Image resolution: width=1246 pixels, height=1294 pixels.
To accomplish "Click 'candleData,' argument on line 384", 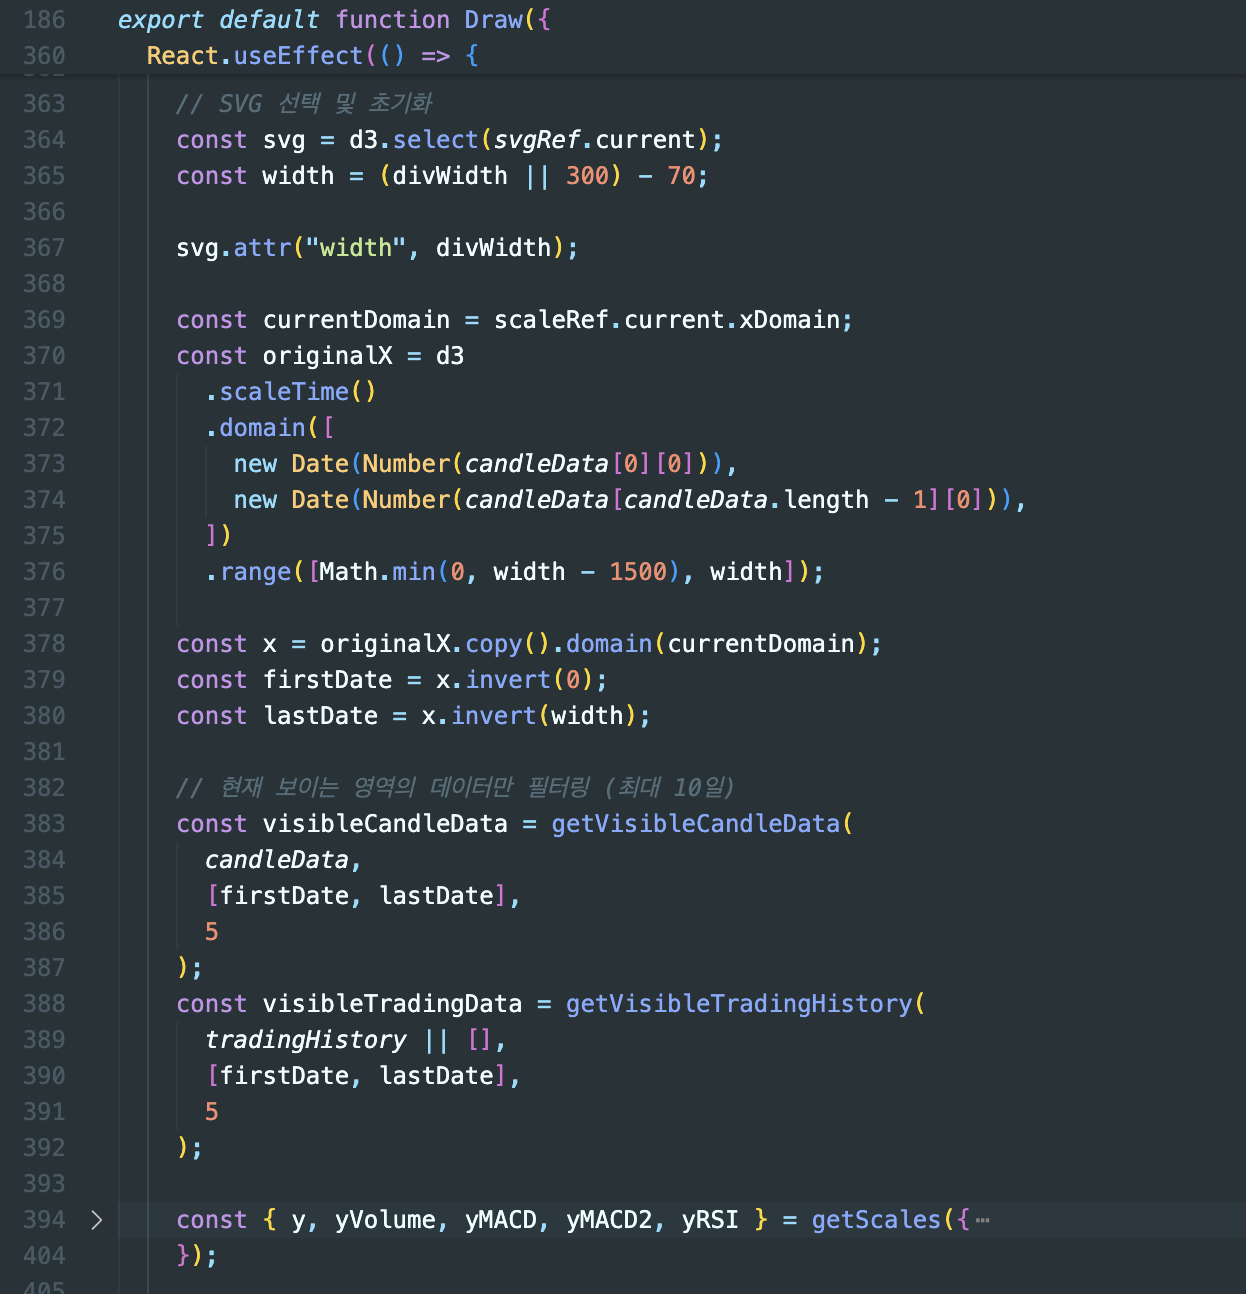I will coord(284,859).
